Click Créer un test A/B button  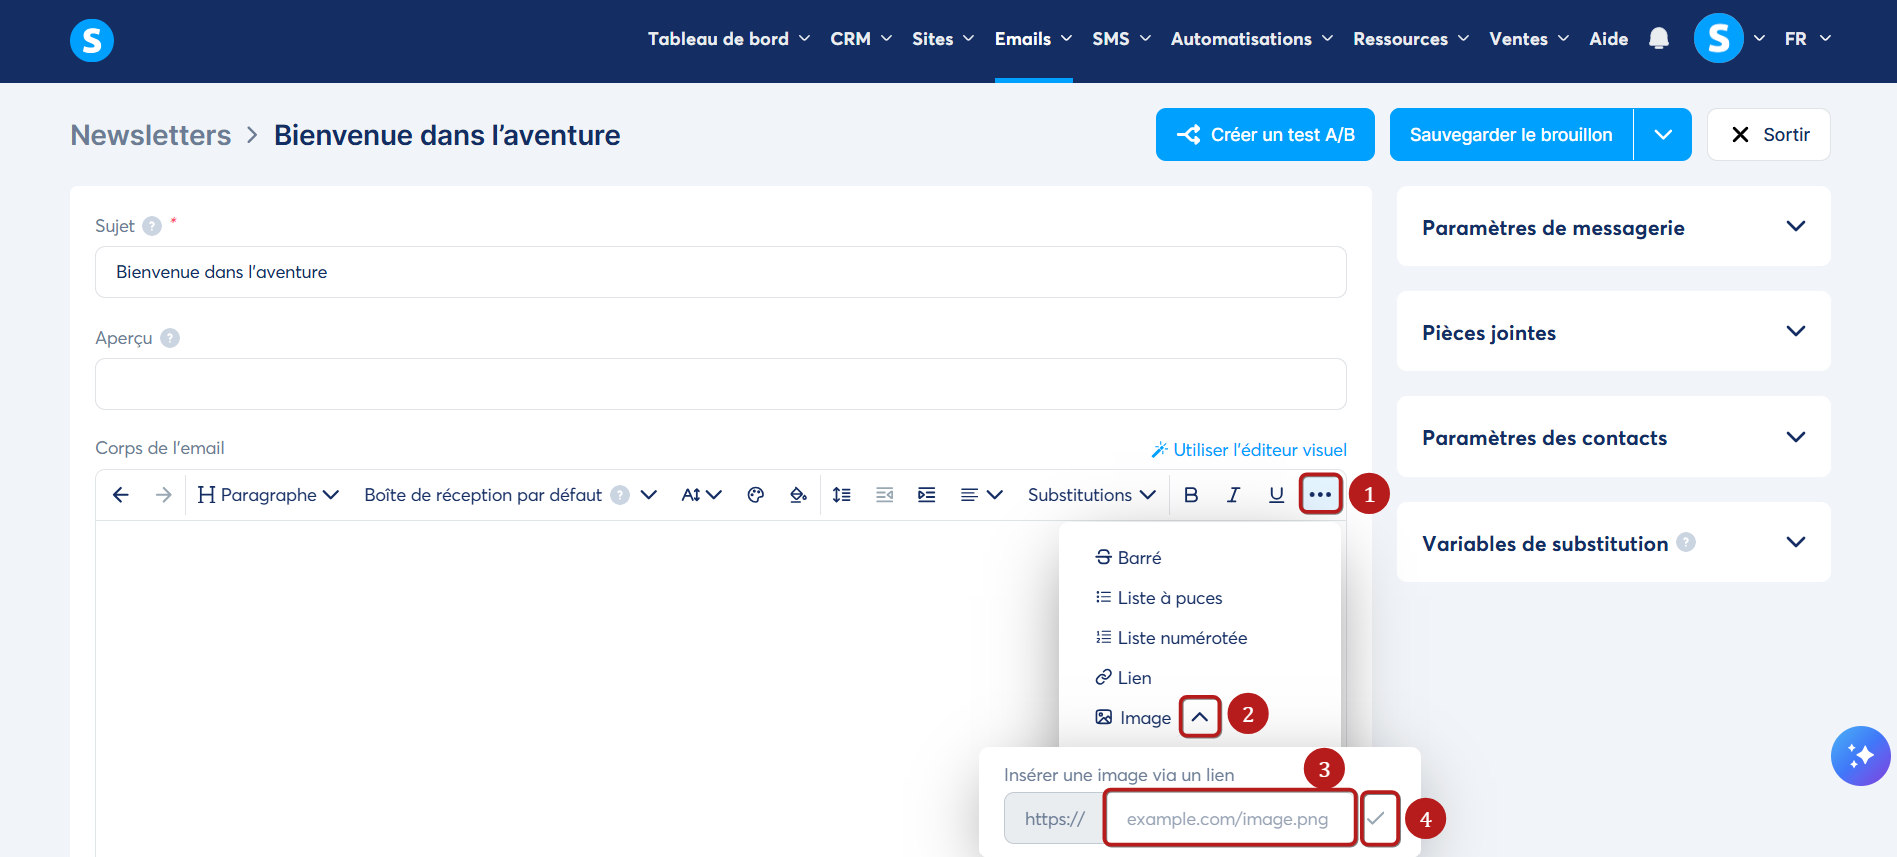1265,135
